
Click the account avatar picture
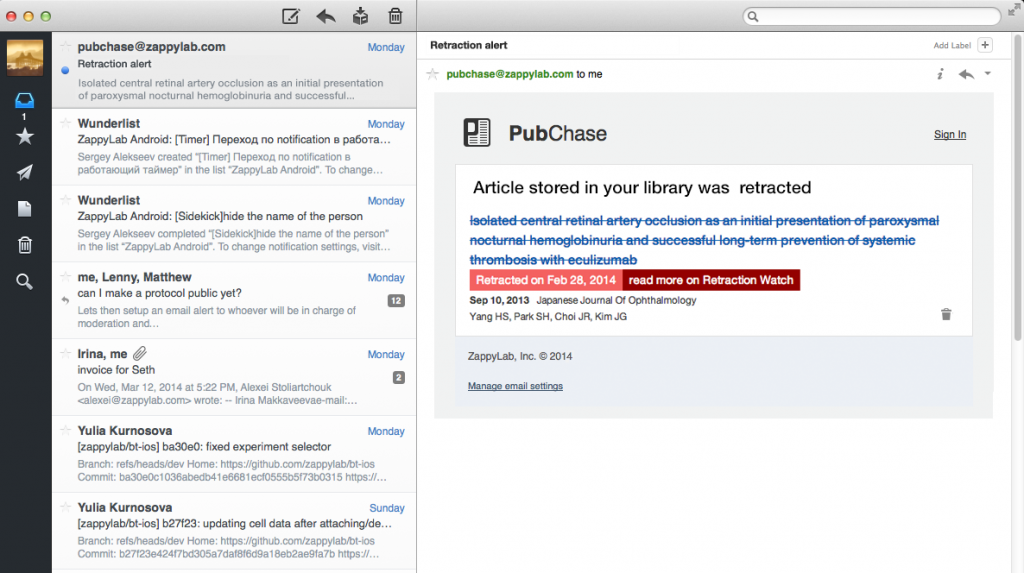(25, 57)
